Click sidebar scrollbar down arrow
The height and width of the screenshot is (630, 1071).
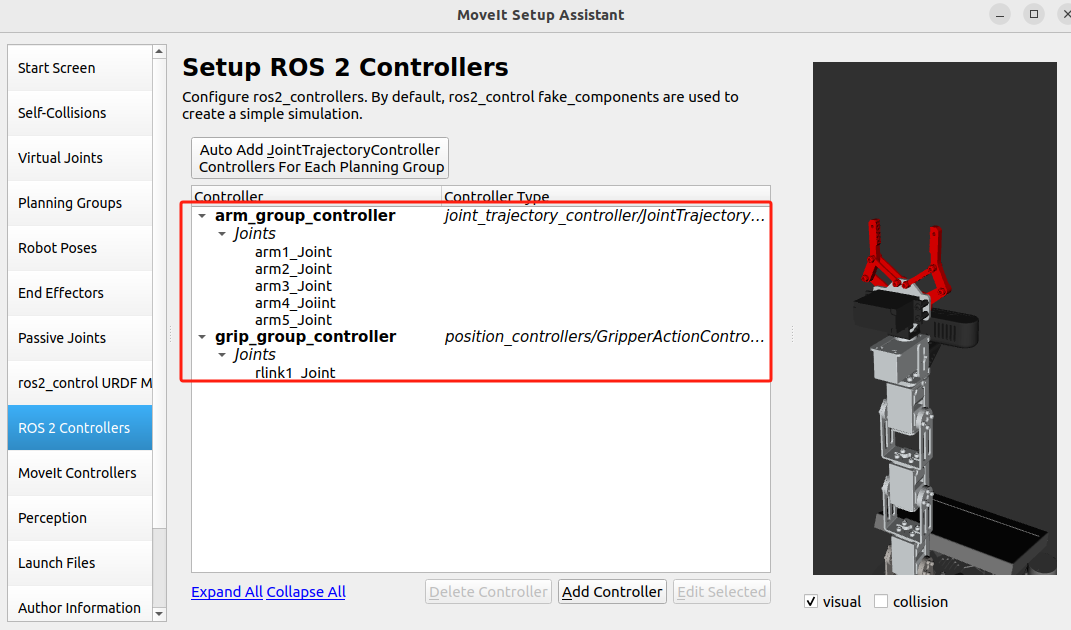[159, 614]
